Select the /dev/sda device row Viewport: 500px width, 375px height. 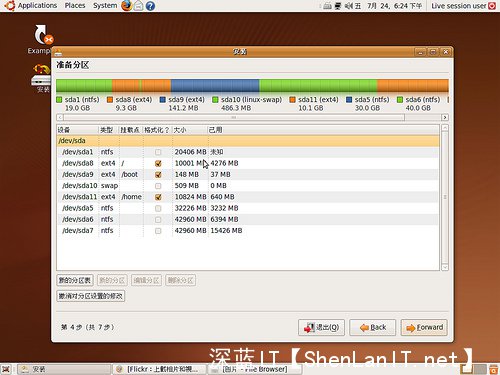tap(248, 141)
